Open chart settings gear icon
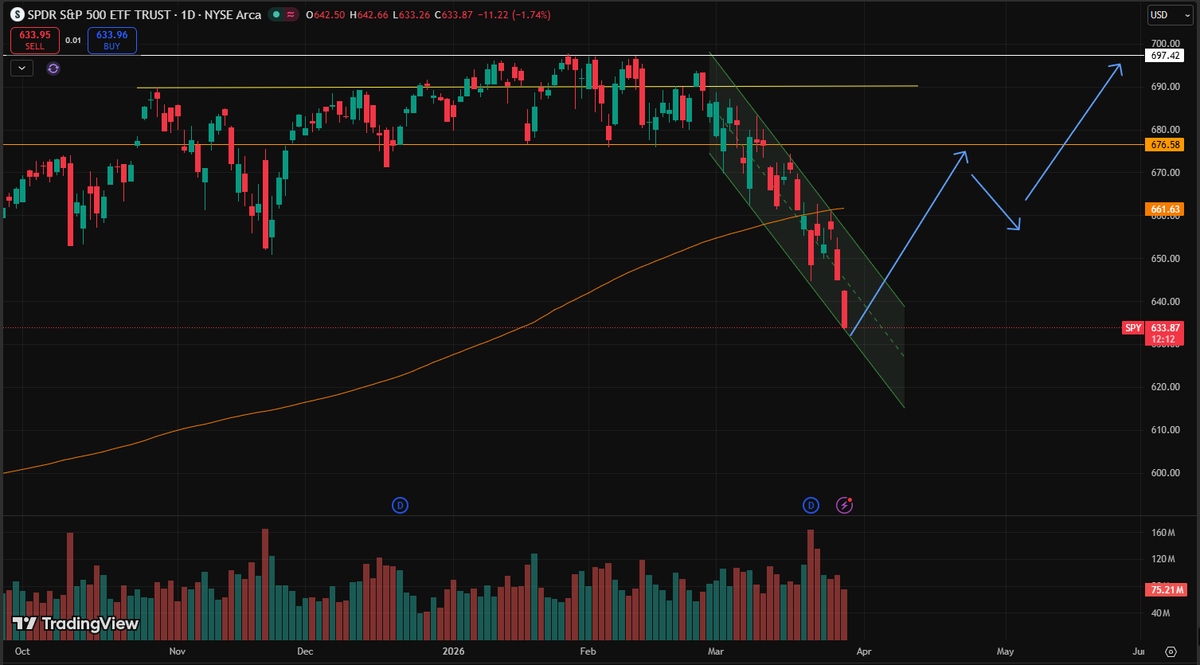The height and width of the screenshot is (665, 1200). pos(1170,650)
